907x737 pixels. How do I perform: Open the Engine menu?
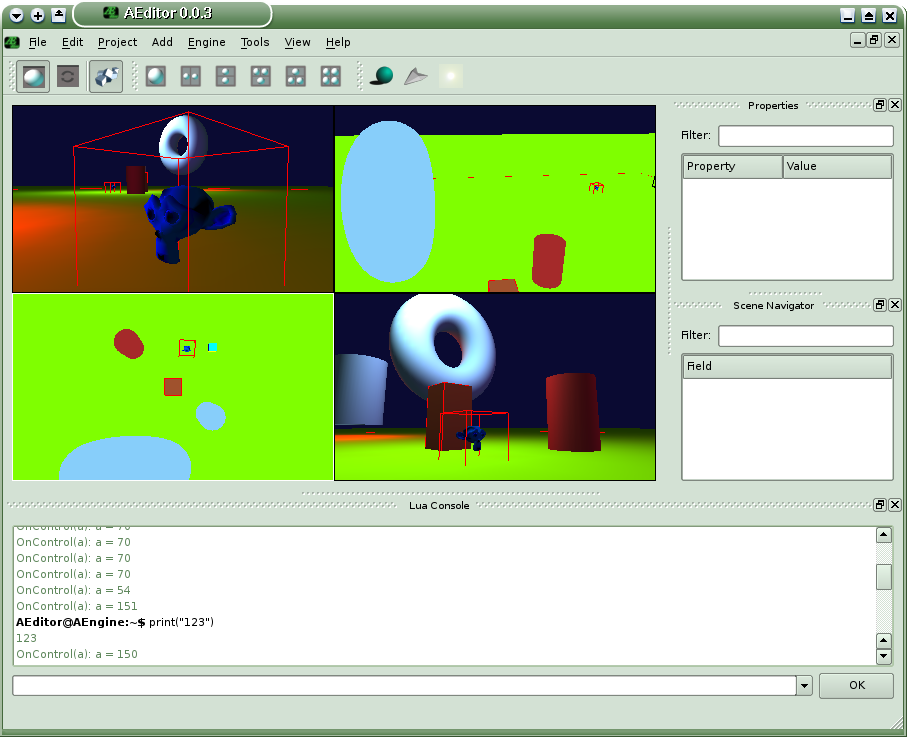coord(206,42)
